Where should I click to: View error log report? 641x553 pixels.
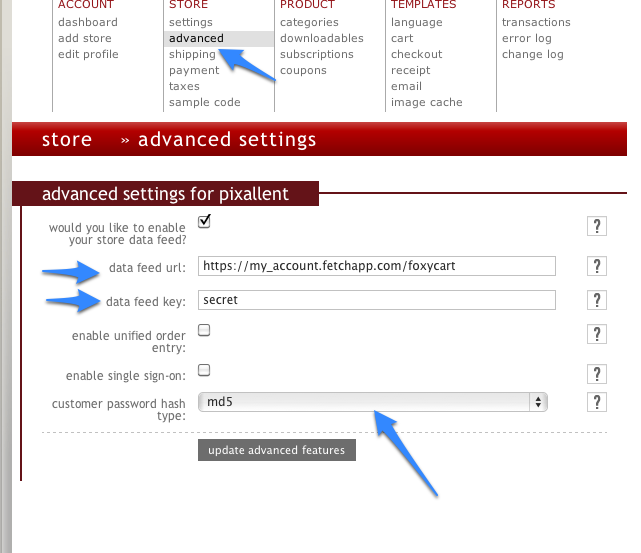coord(527,38)
